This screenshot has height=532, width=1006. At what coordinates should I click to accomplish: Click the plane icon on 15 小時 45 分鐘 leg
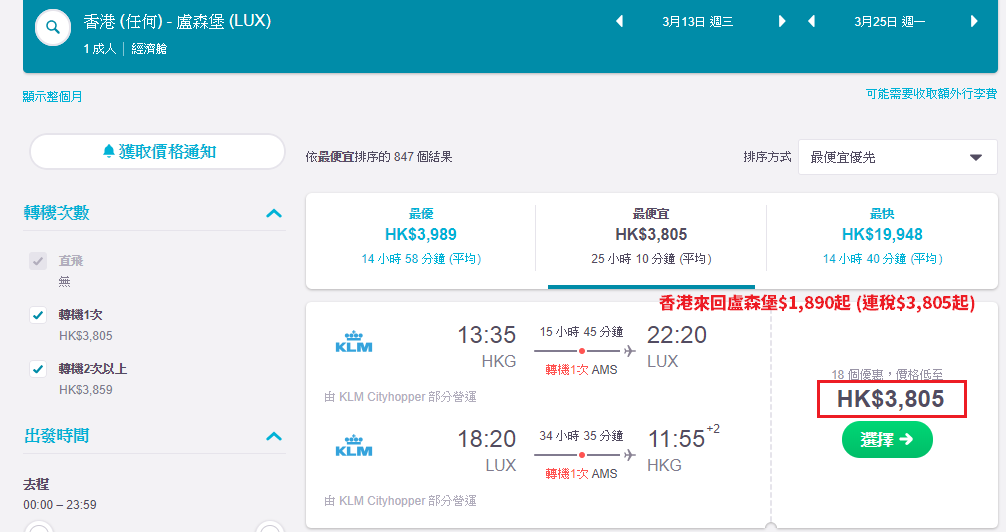click(x=629, y=350)
